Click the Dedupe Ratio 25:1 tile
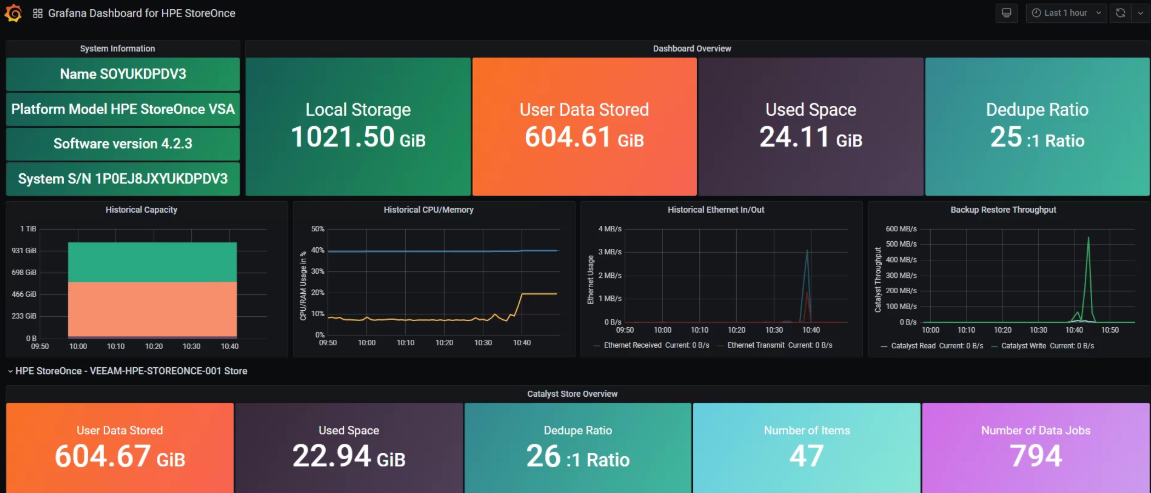The height and width of the screenshot is (493, 1151). tap(1037, 126)
